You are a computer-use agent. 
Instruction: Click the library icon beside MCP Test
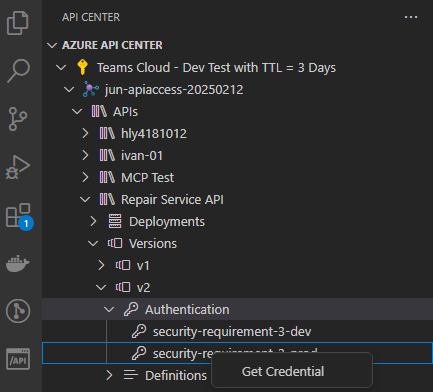click(x=107, y=177)
